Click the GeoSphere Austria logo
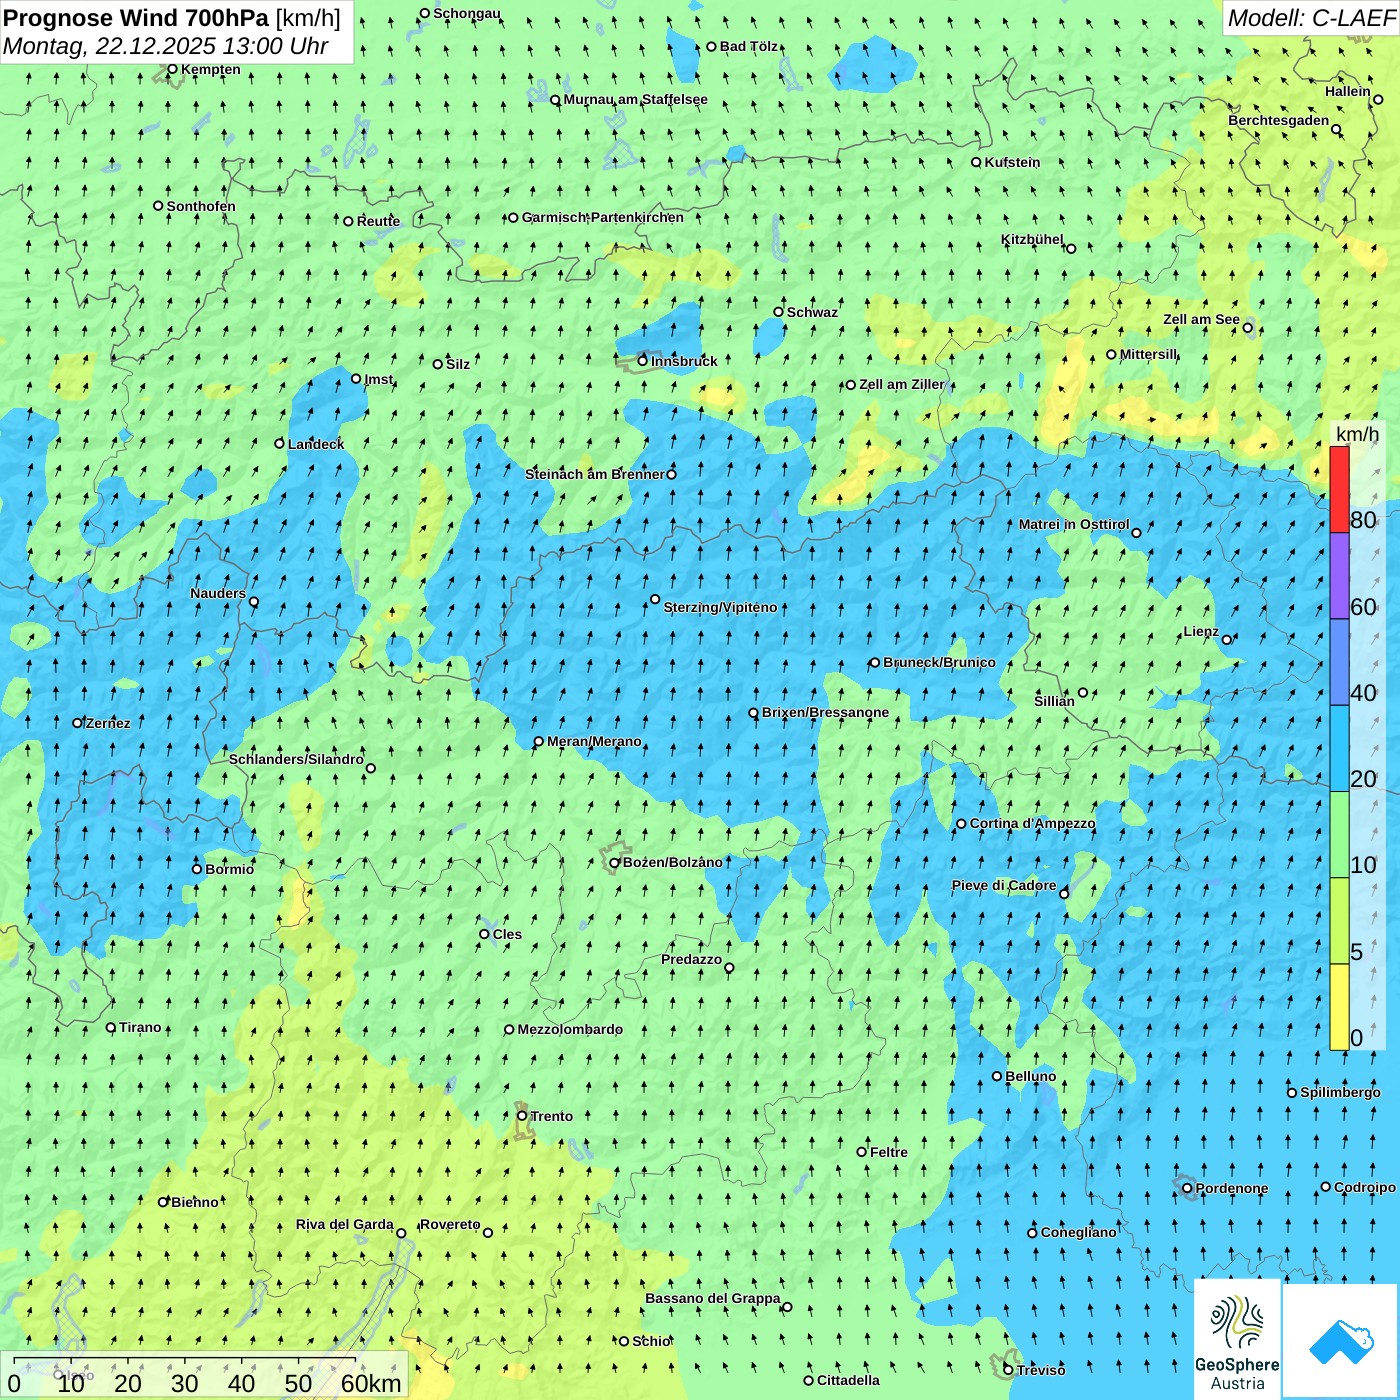Screen dimensions: 1400x1400 click(1237, 1339)
